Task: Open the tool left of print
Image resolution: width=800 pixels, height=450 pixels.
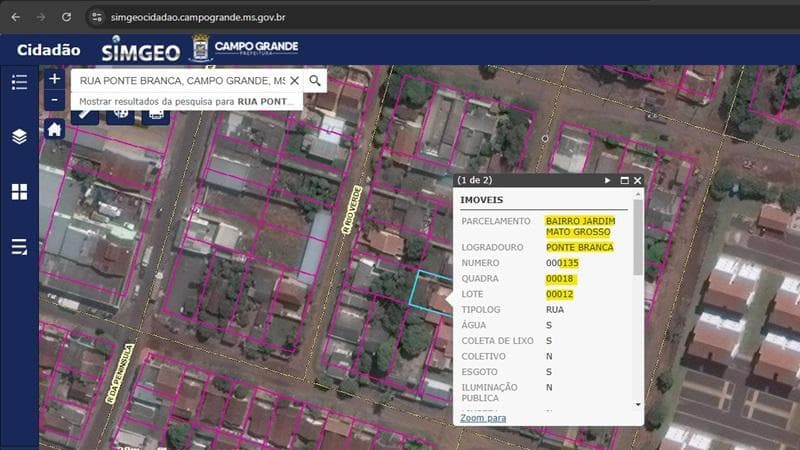Action: point(120,115)
